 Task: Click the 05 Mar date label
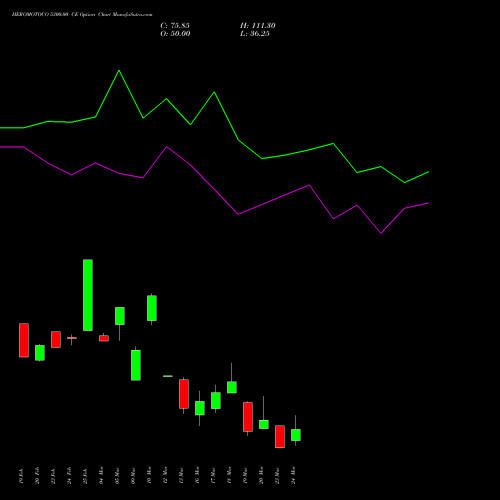pyautogui.click(x=117, y=475)
